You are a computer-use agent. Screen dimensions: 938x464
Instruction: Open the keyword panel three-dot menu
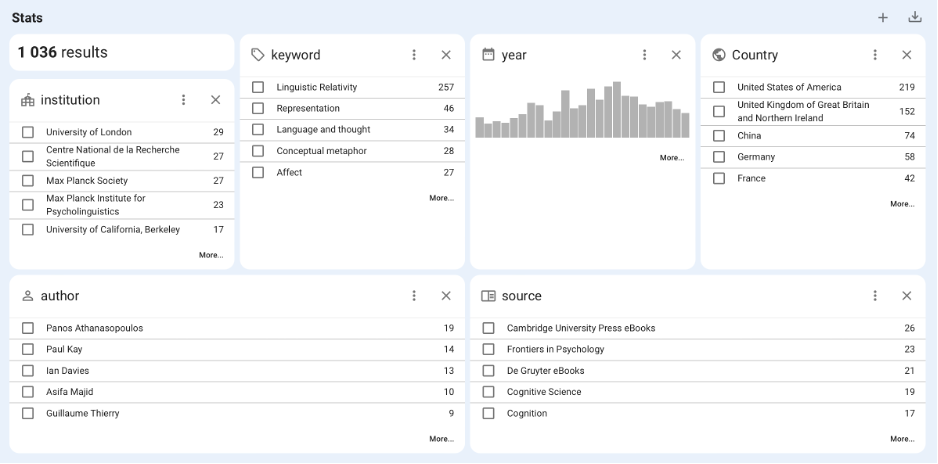(414, 55)
